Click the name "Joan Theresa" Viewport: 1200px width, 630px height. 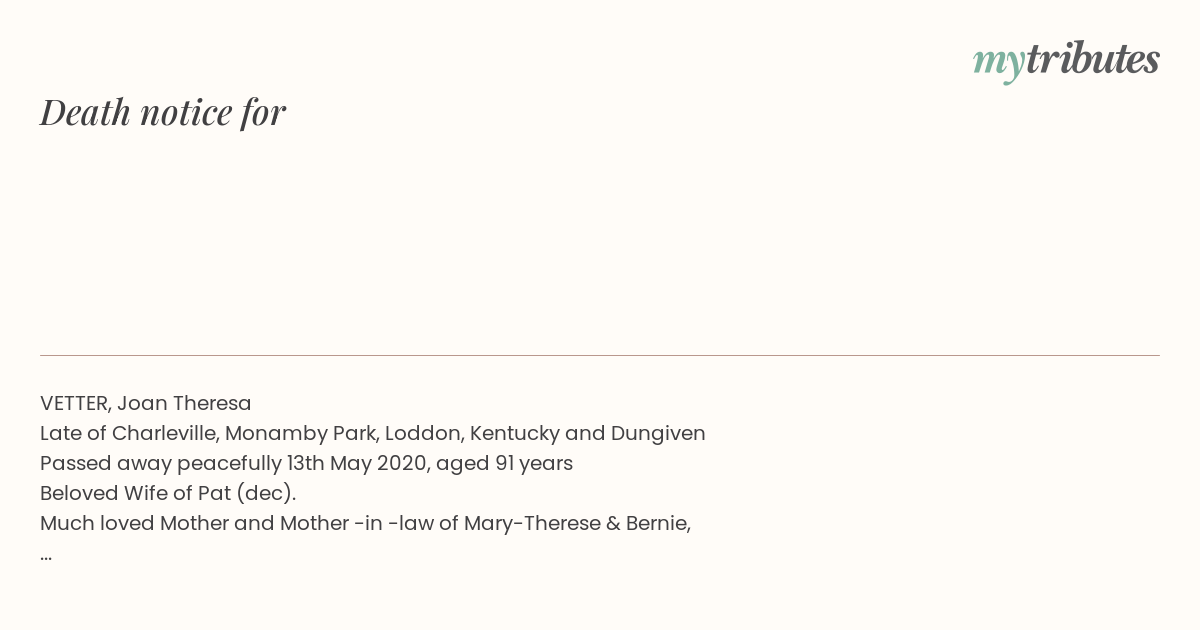(x=184, y=404)
